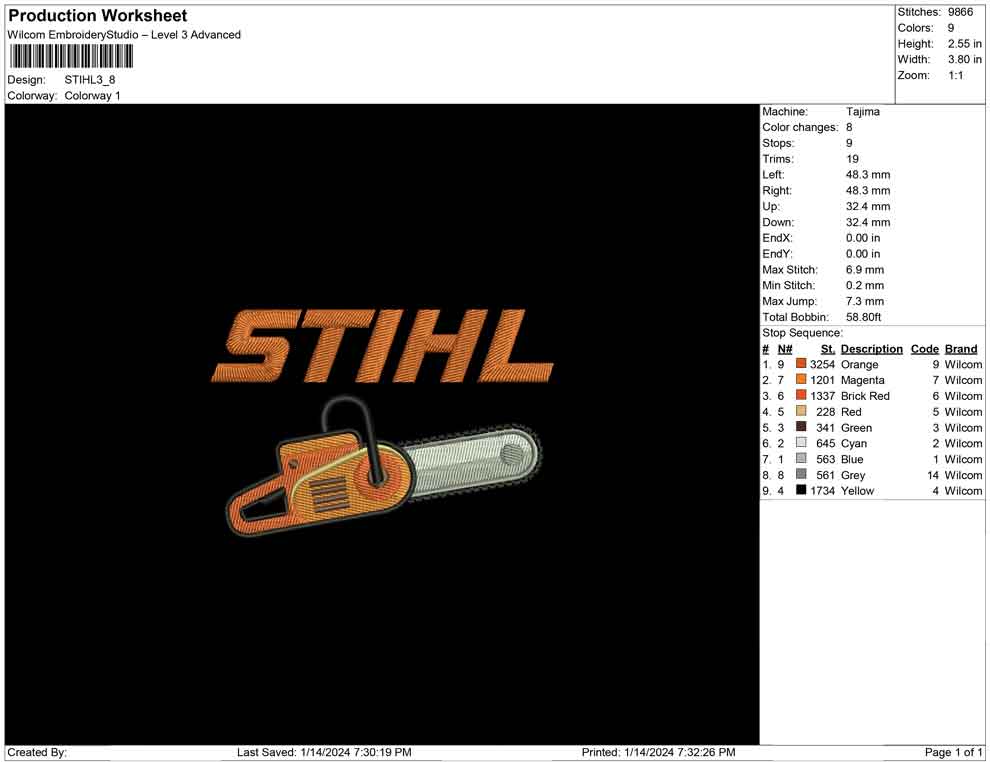Click the Stop Sequence header
This screenshot has height=762, width=990.
(x=800, y=332)
